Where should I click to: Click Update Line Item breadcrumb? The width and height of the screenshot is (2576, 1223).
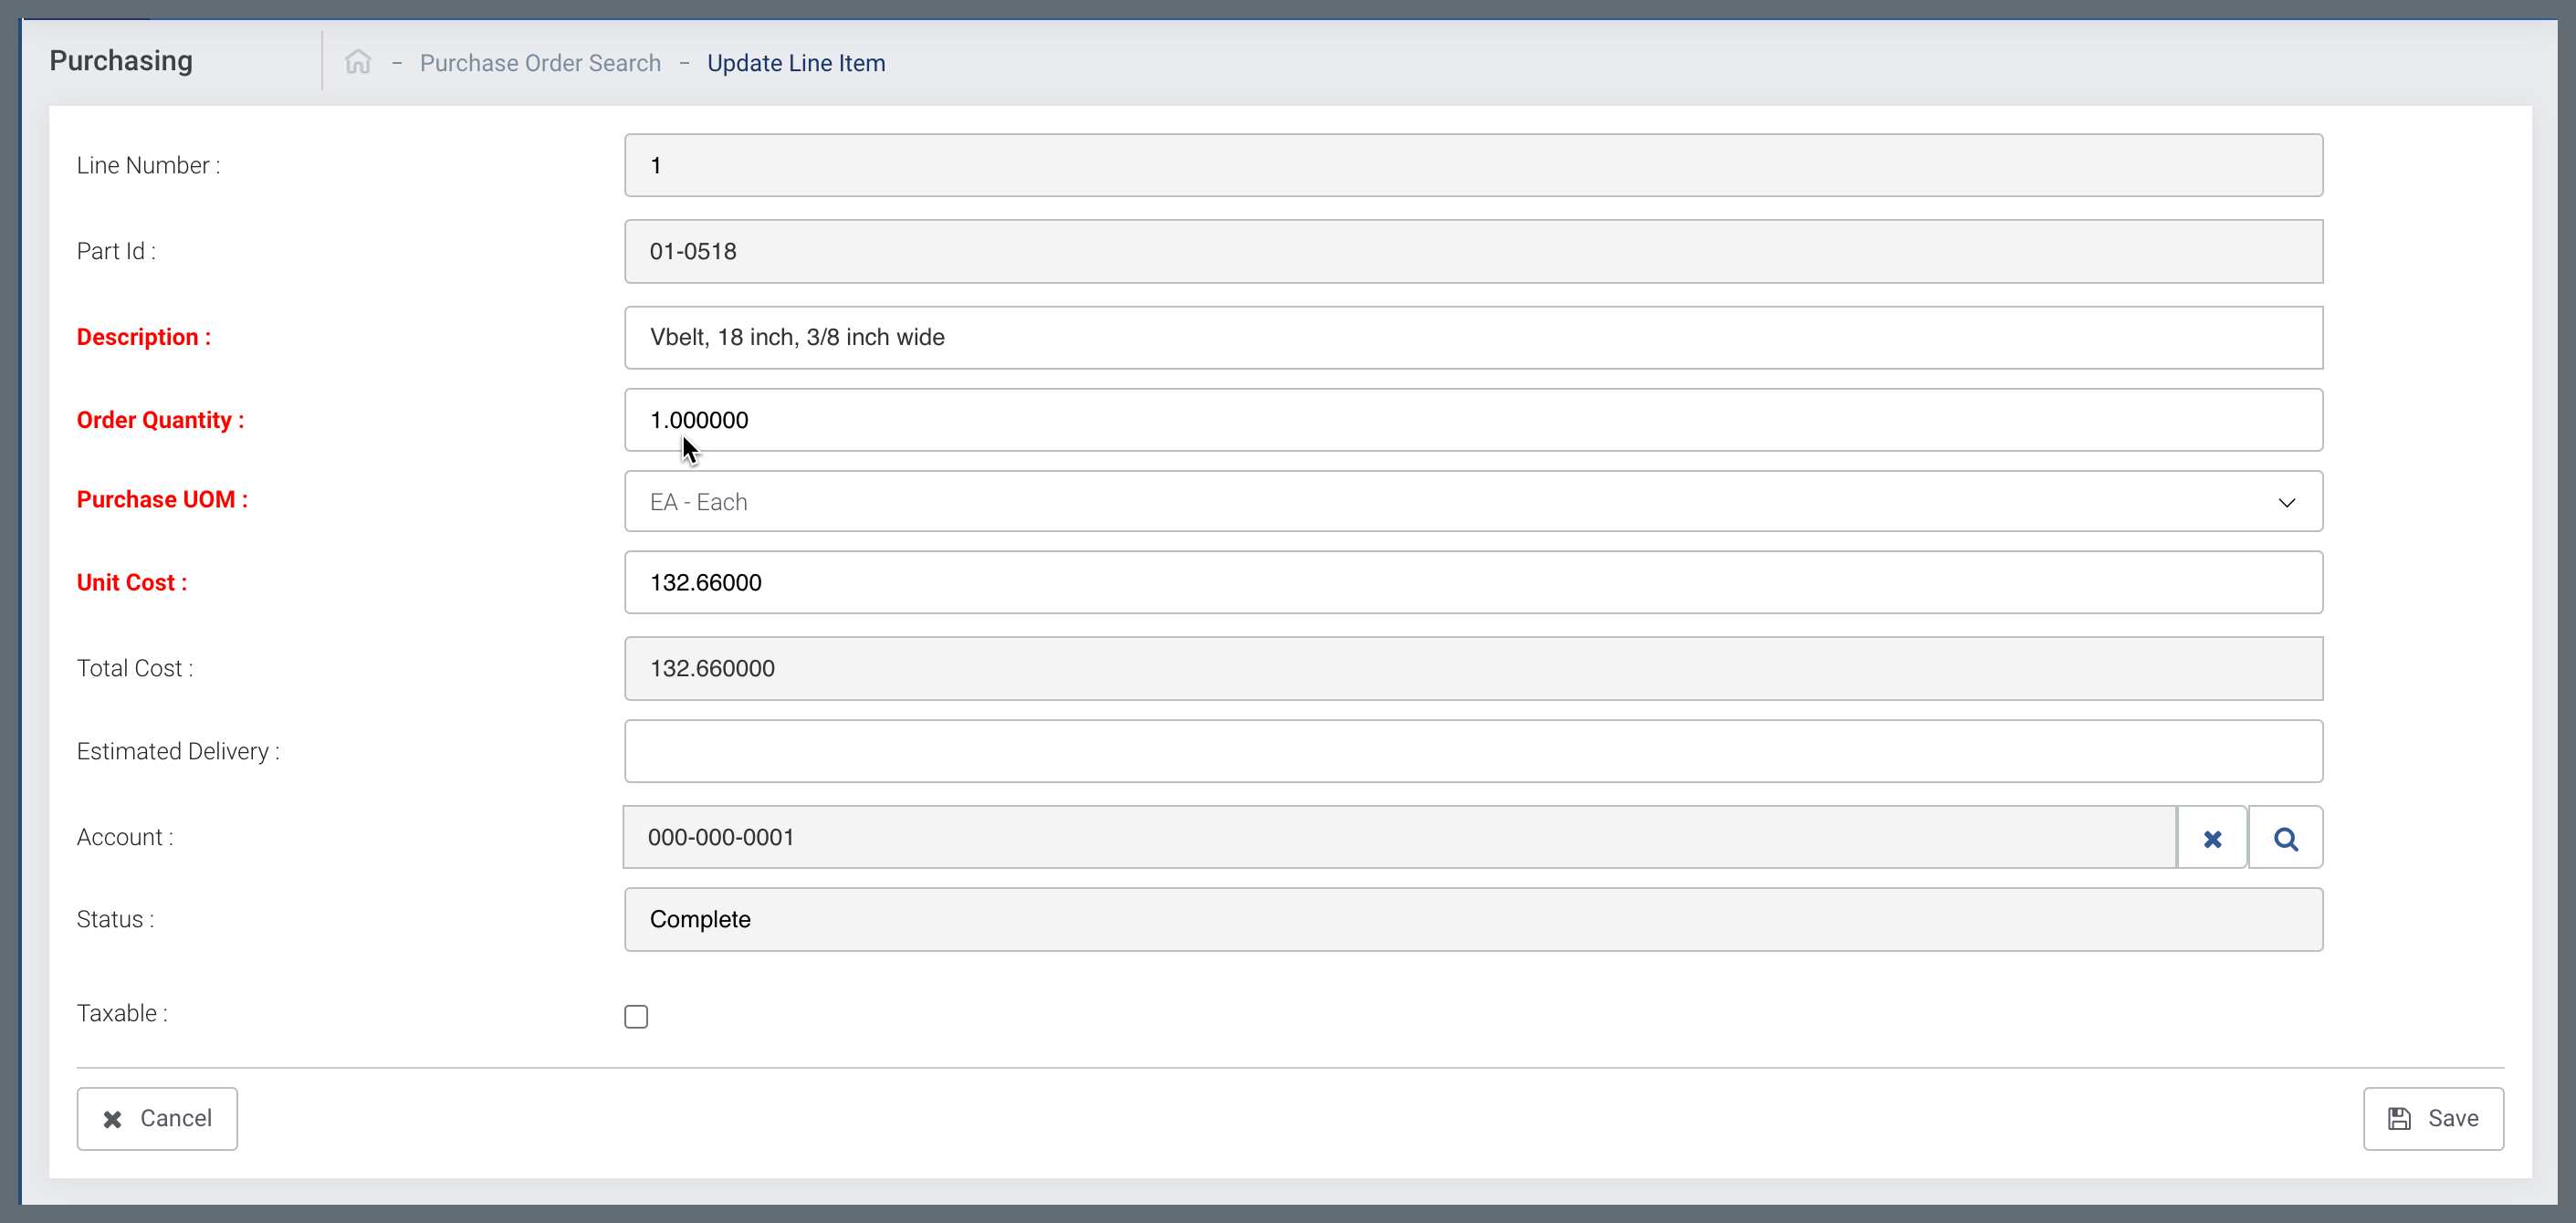pyautogui.click(x=796, y=63)
